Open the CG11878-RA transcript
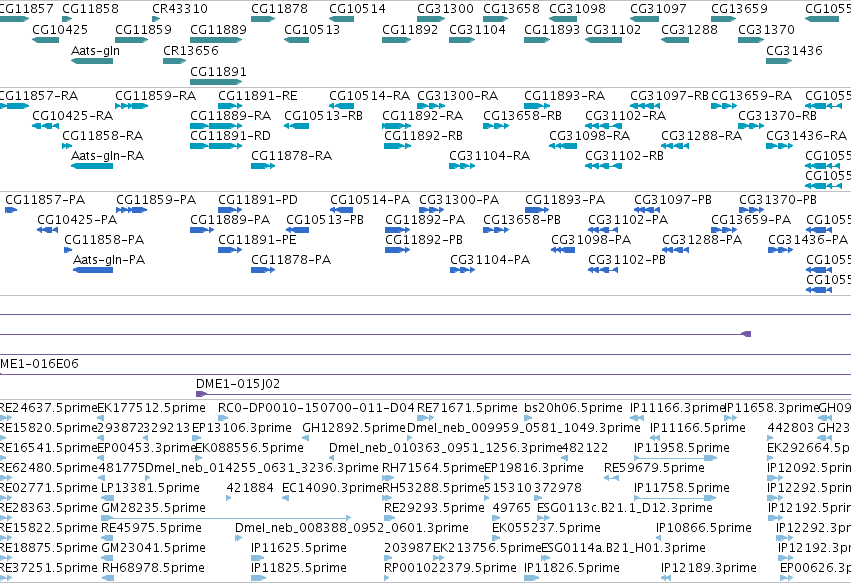The image size is (851, 583). click(x=263, y=166)
